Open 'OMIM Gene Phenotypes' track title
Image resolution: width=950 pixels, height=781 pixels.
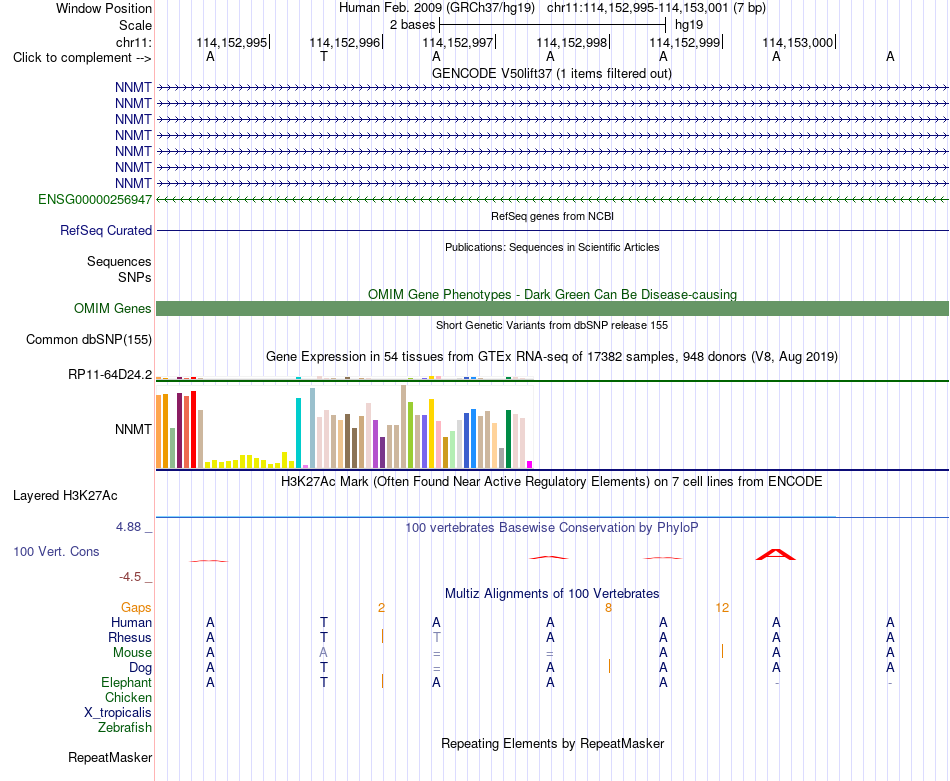[x=552, y=294]
